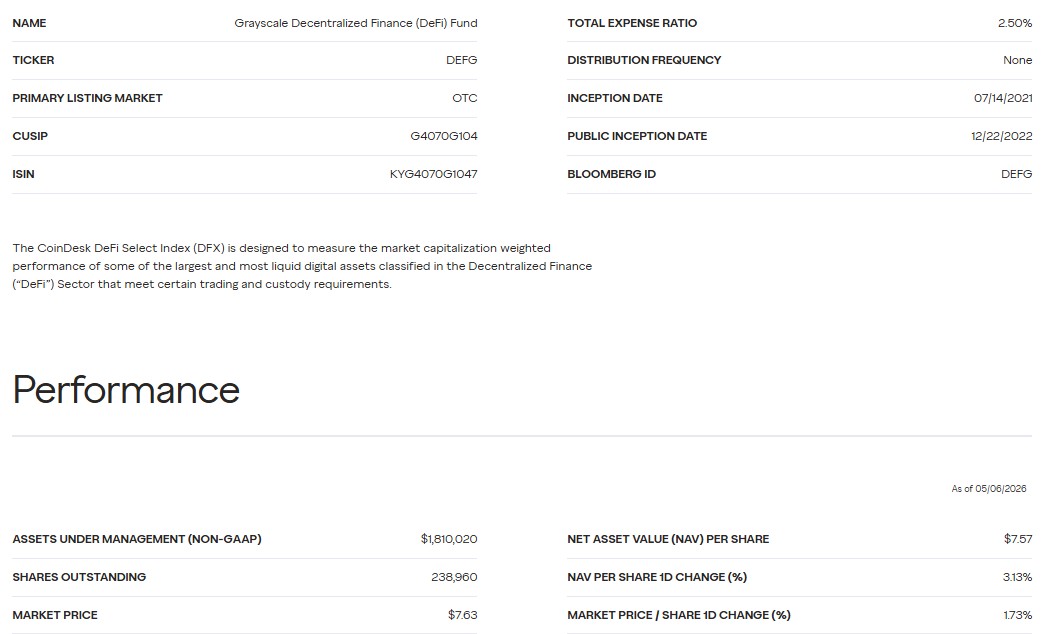Screen dimensions: 1053x634
Task: Select the NAME label
Action: [x=29, y=23]
